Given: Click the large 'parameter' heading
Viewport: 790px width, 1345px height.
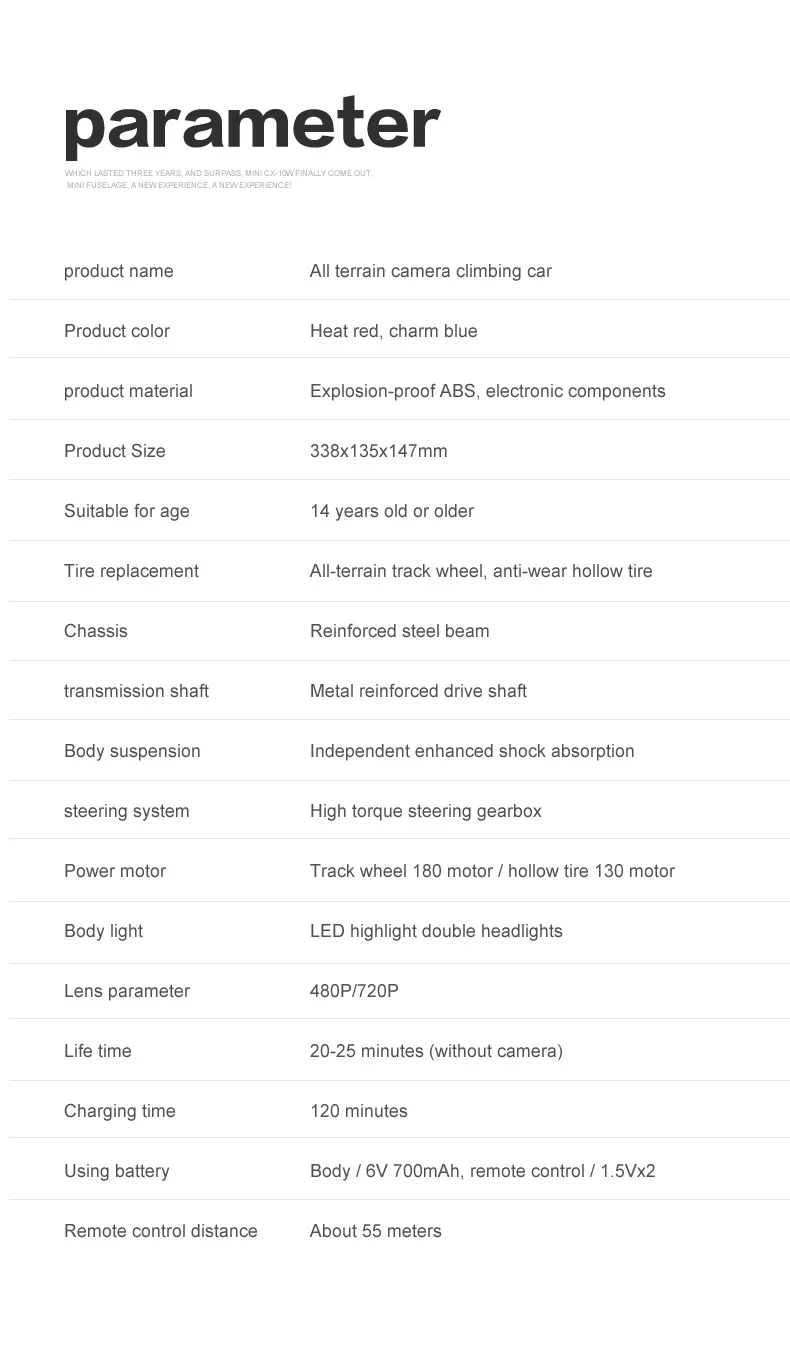Looking at the screenshot, I should 252,126.
